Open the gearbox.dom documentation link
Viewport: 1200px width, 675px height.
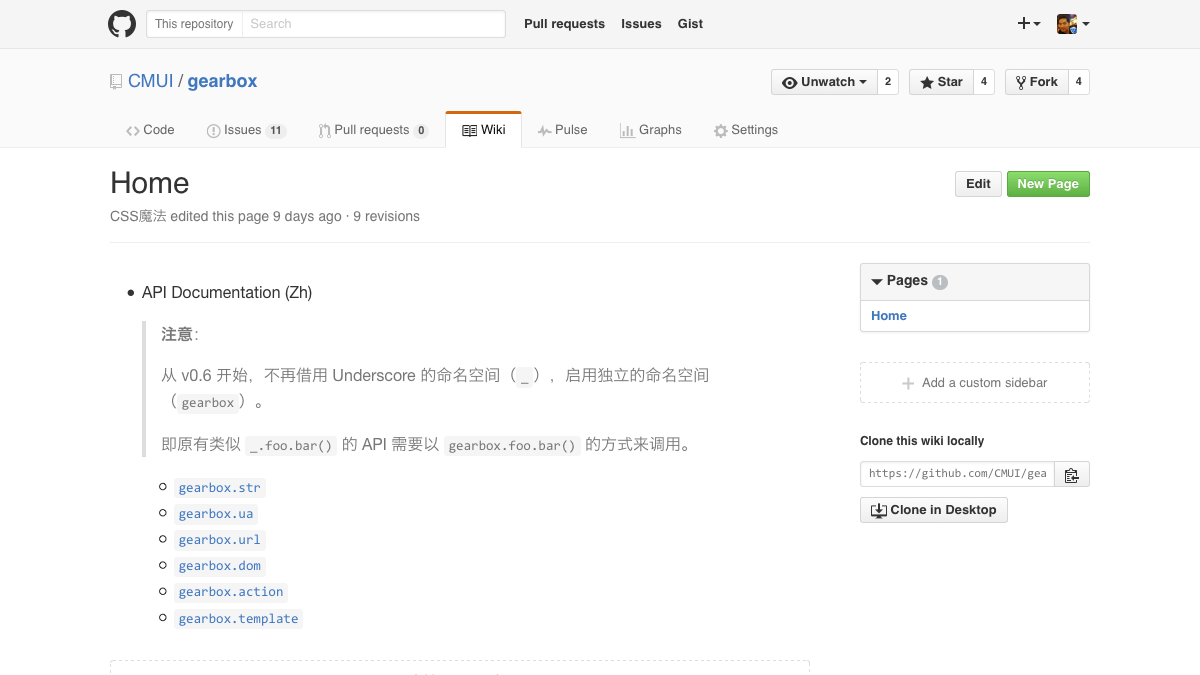[219, 566]
